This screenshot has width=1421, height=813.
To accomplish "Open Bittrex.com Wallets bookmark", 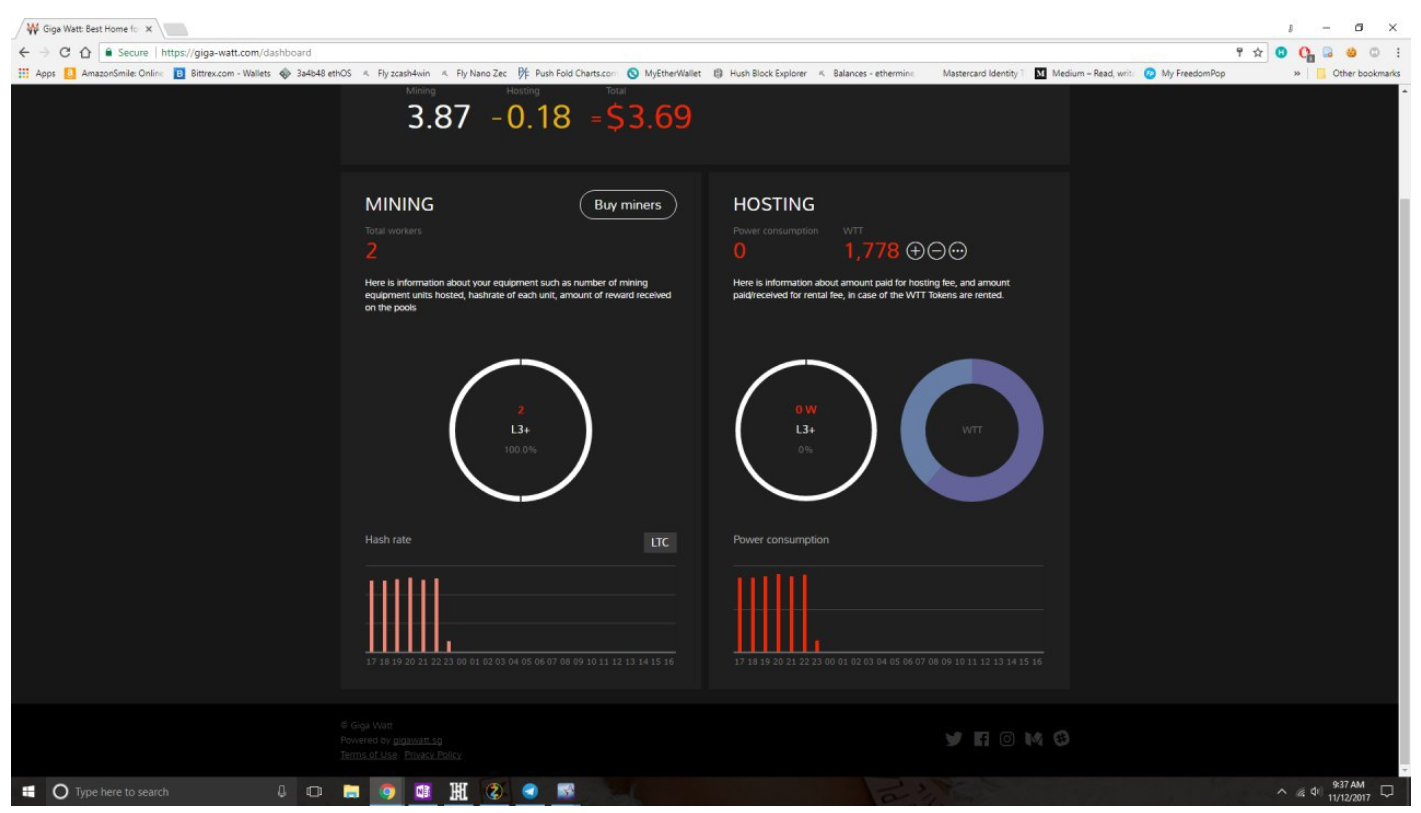I will [223, 73].
